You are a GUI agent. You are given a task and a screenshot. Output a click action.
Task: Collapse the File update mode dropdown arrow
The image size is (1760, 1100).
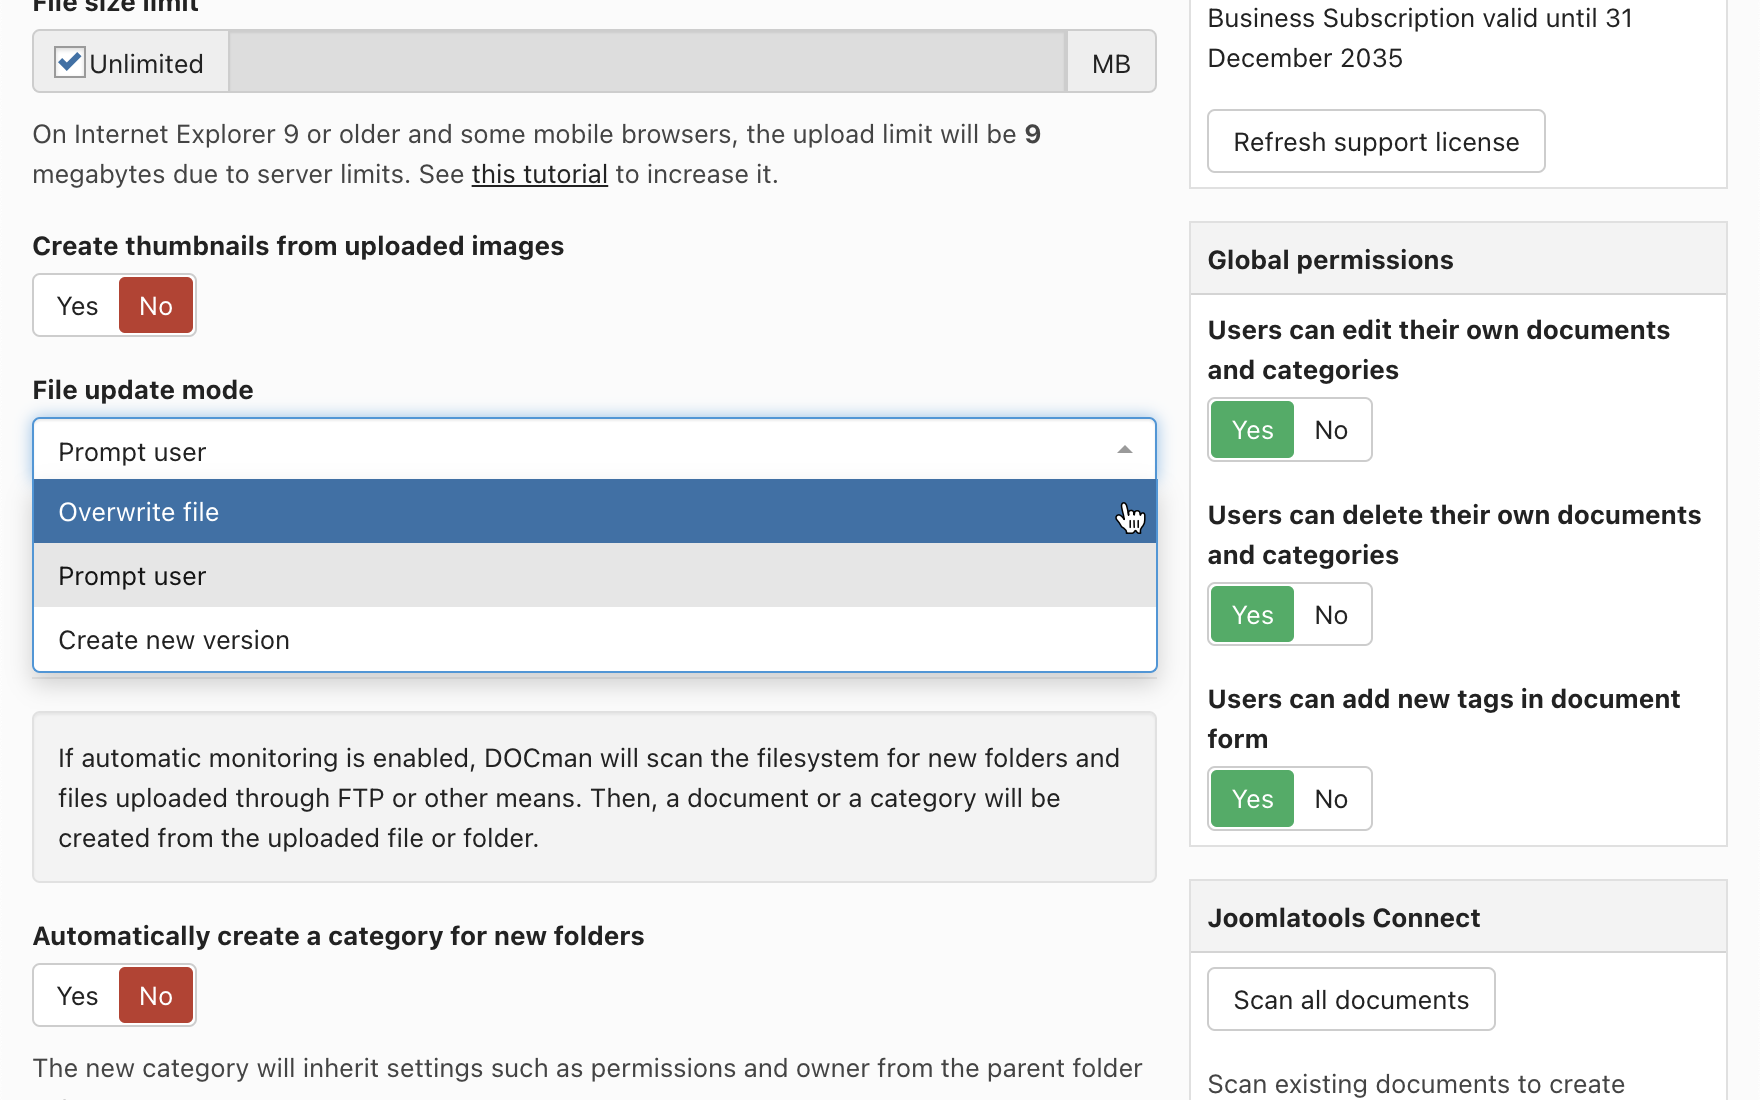pyautogui.click(x=1124, y=450)
